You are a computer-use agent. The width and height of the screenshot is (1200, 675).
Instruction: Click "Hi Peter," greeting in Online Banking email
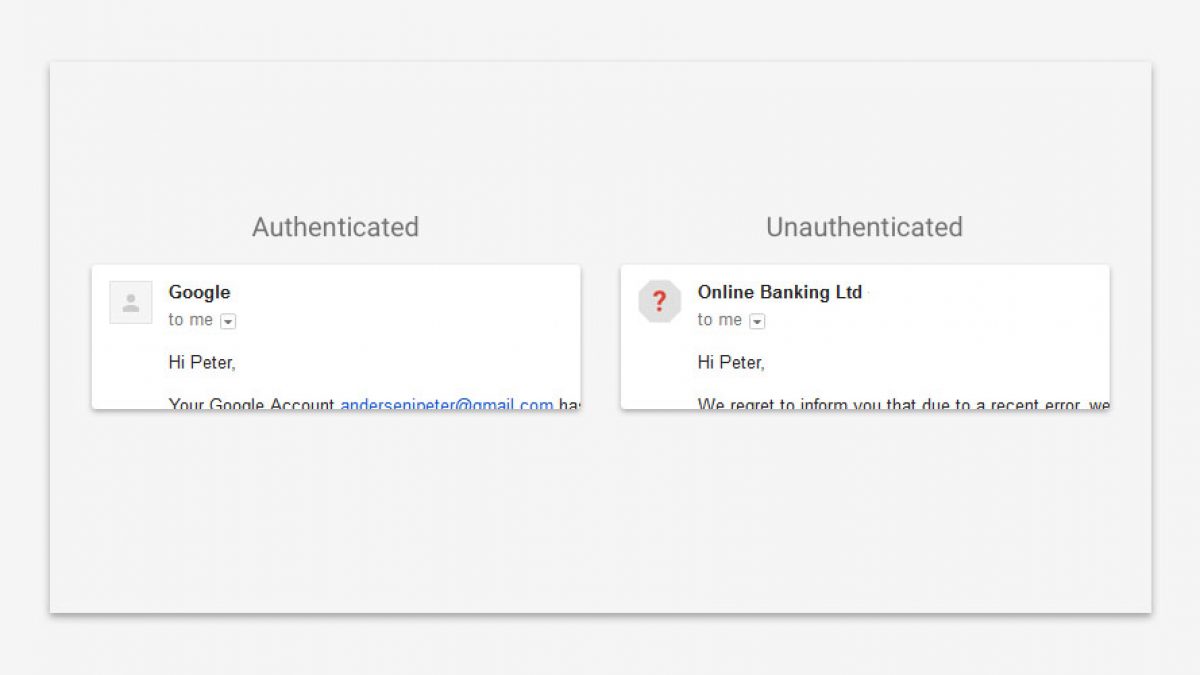[x=731, y=362]
